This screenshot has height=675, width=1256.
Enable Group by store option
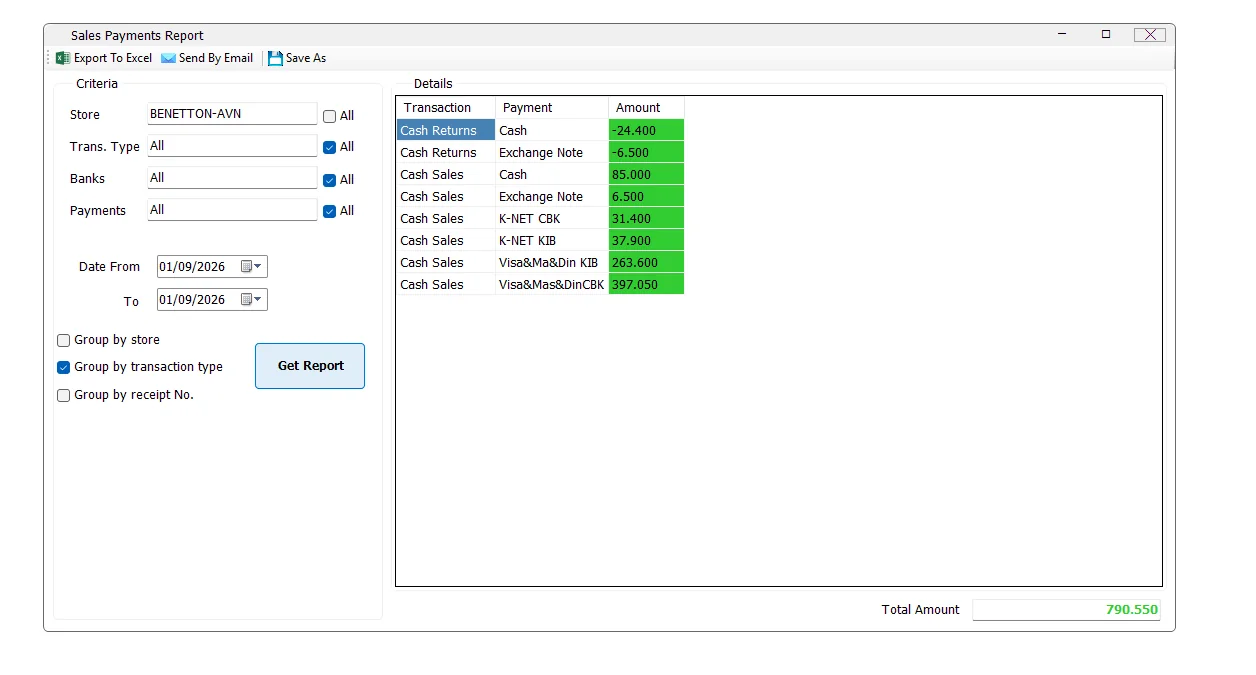coord(64,340)
